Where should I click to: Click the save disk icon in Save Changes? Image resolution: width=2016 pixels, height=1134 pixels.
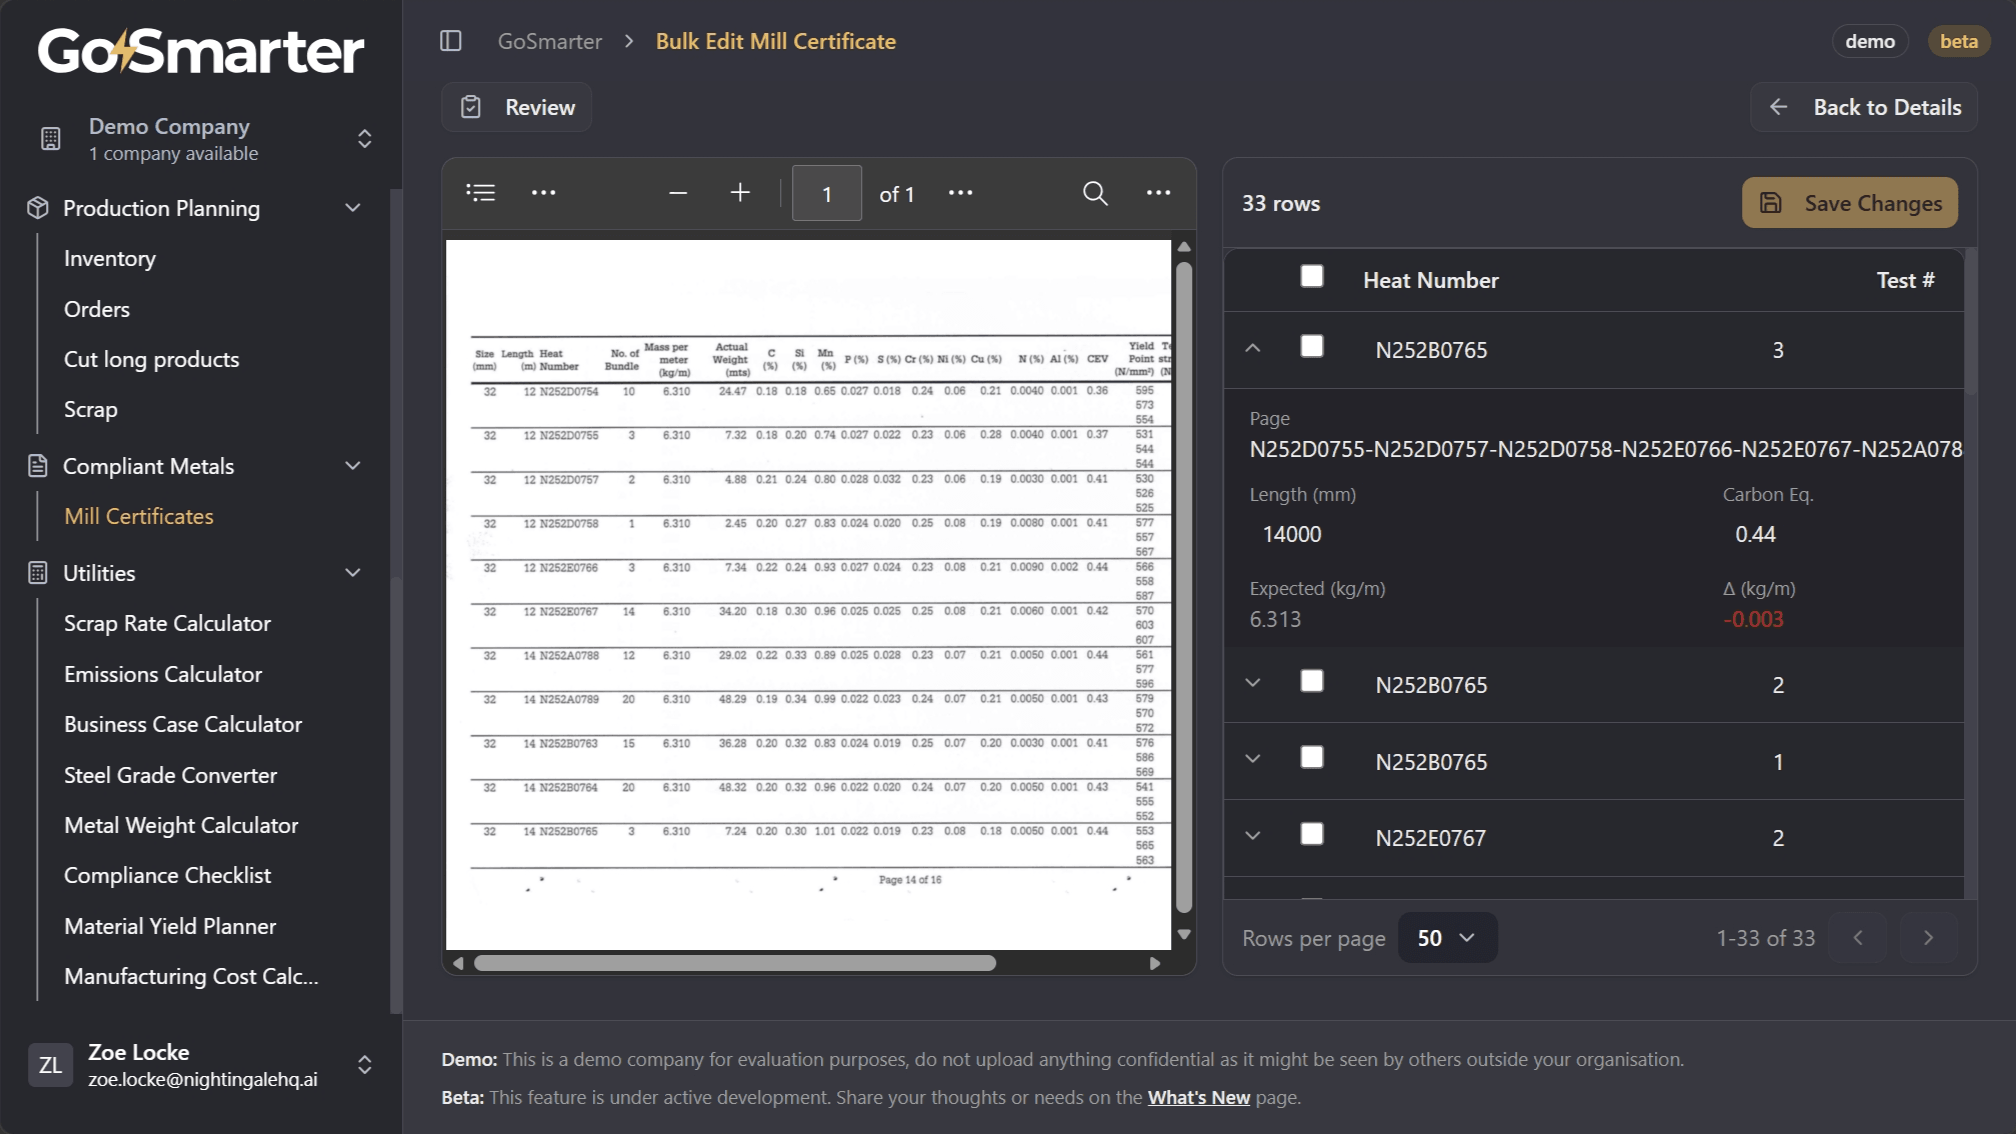coord(1771,203)
